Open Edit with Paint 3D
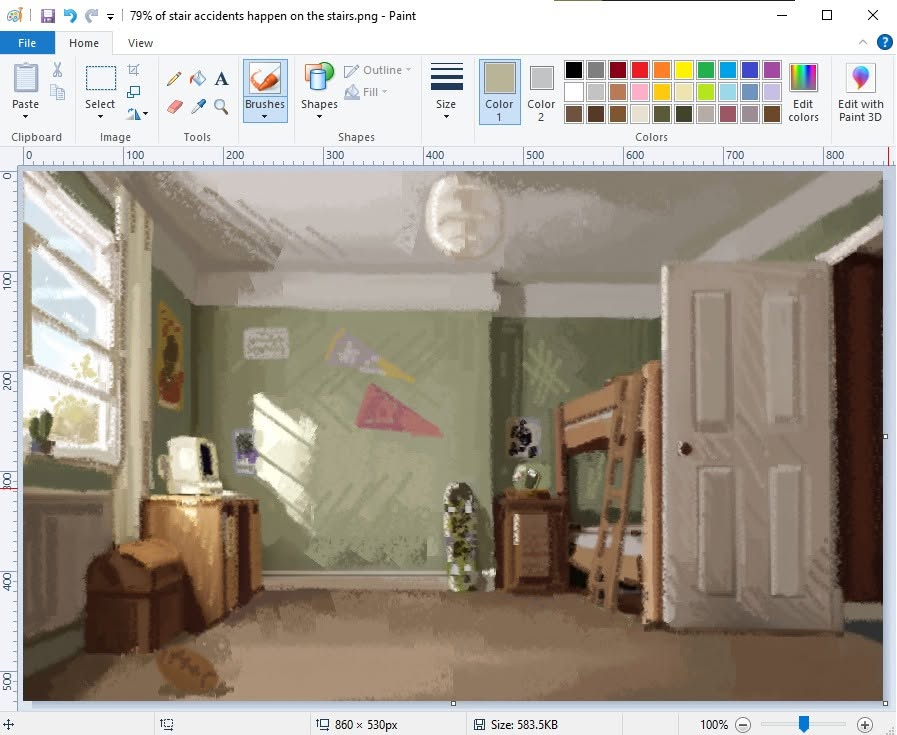Image resolution: width=897 pixels, height=735 pixels. pyautogui.click(x=860, y=93)
